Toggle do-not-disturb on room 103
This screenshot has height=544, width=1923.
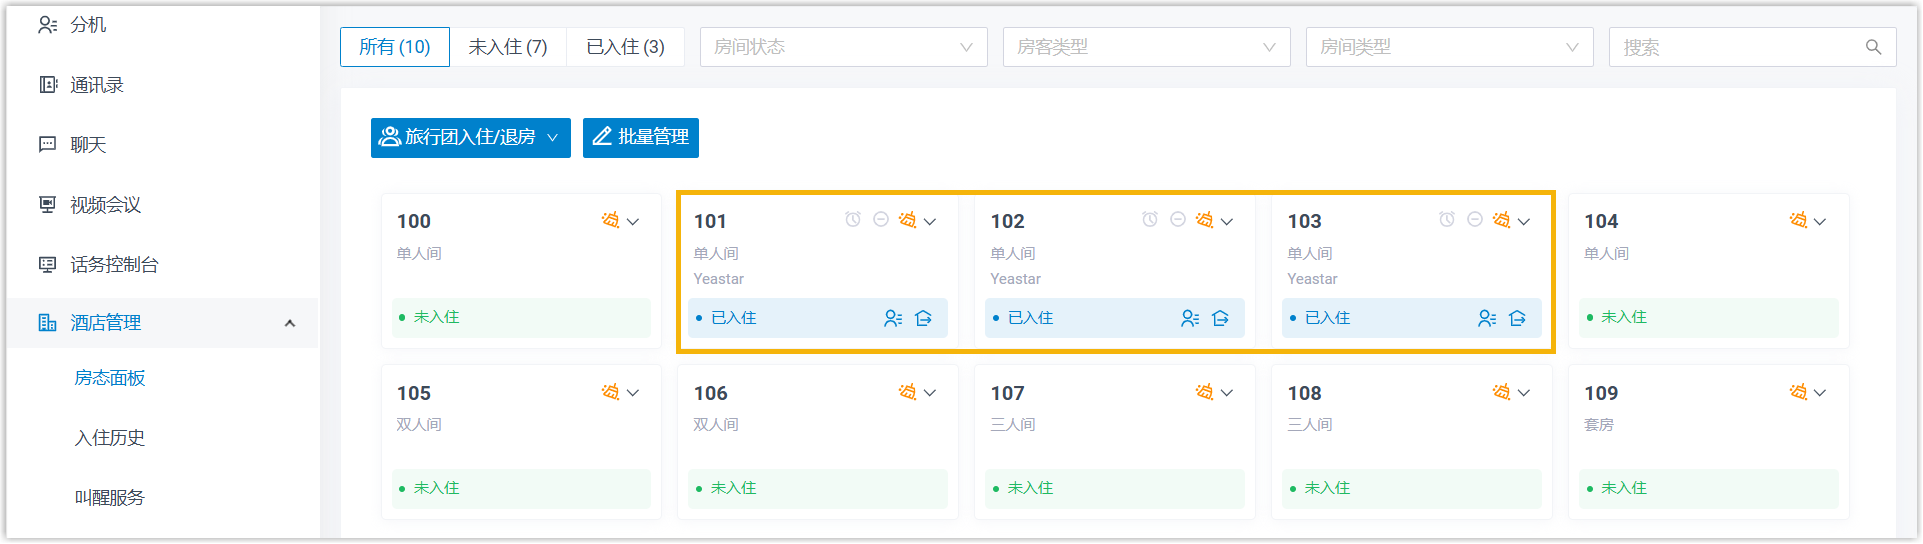(1474, 220)
